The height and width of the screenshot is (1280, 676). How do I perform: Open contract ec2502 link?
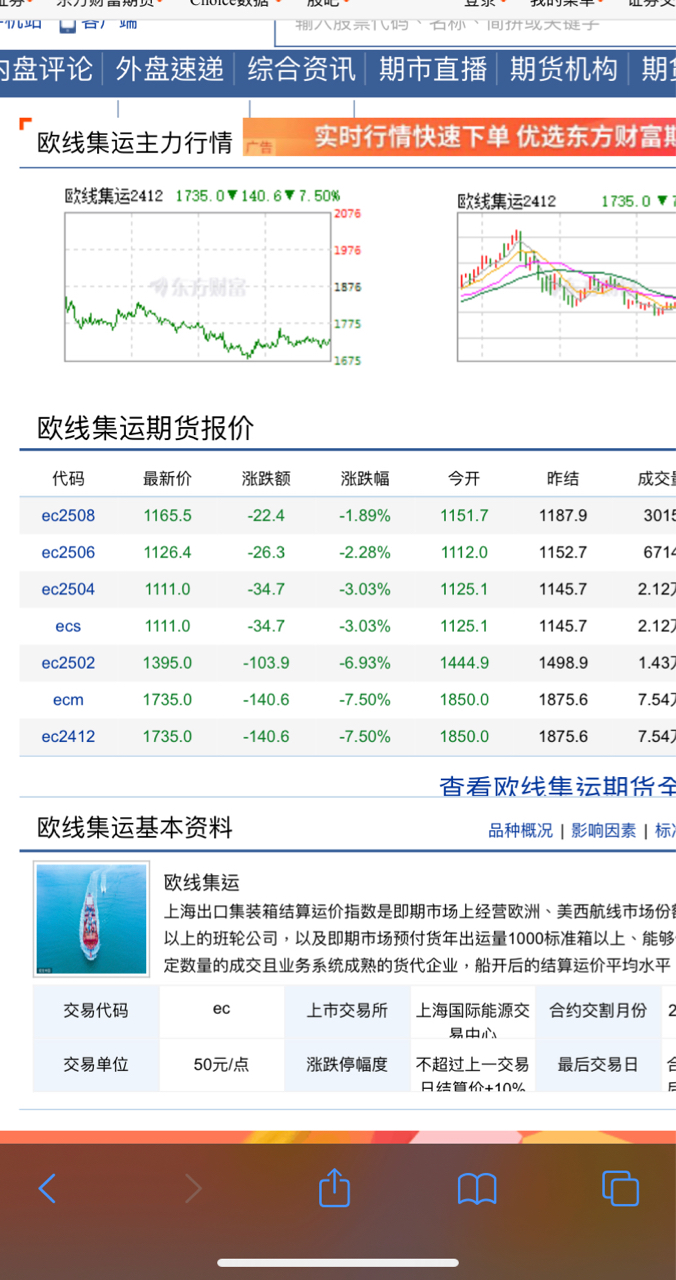[68, 663]
